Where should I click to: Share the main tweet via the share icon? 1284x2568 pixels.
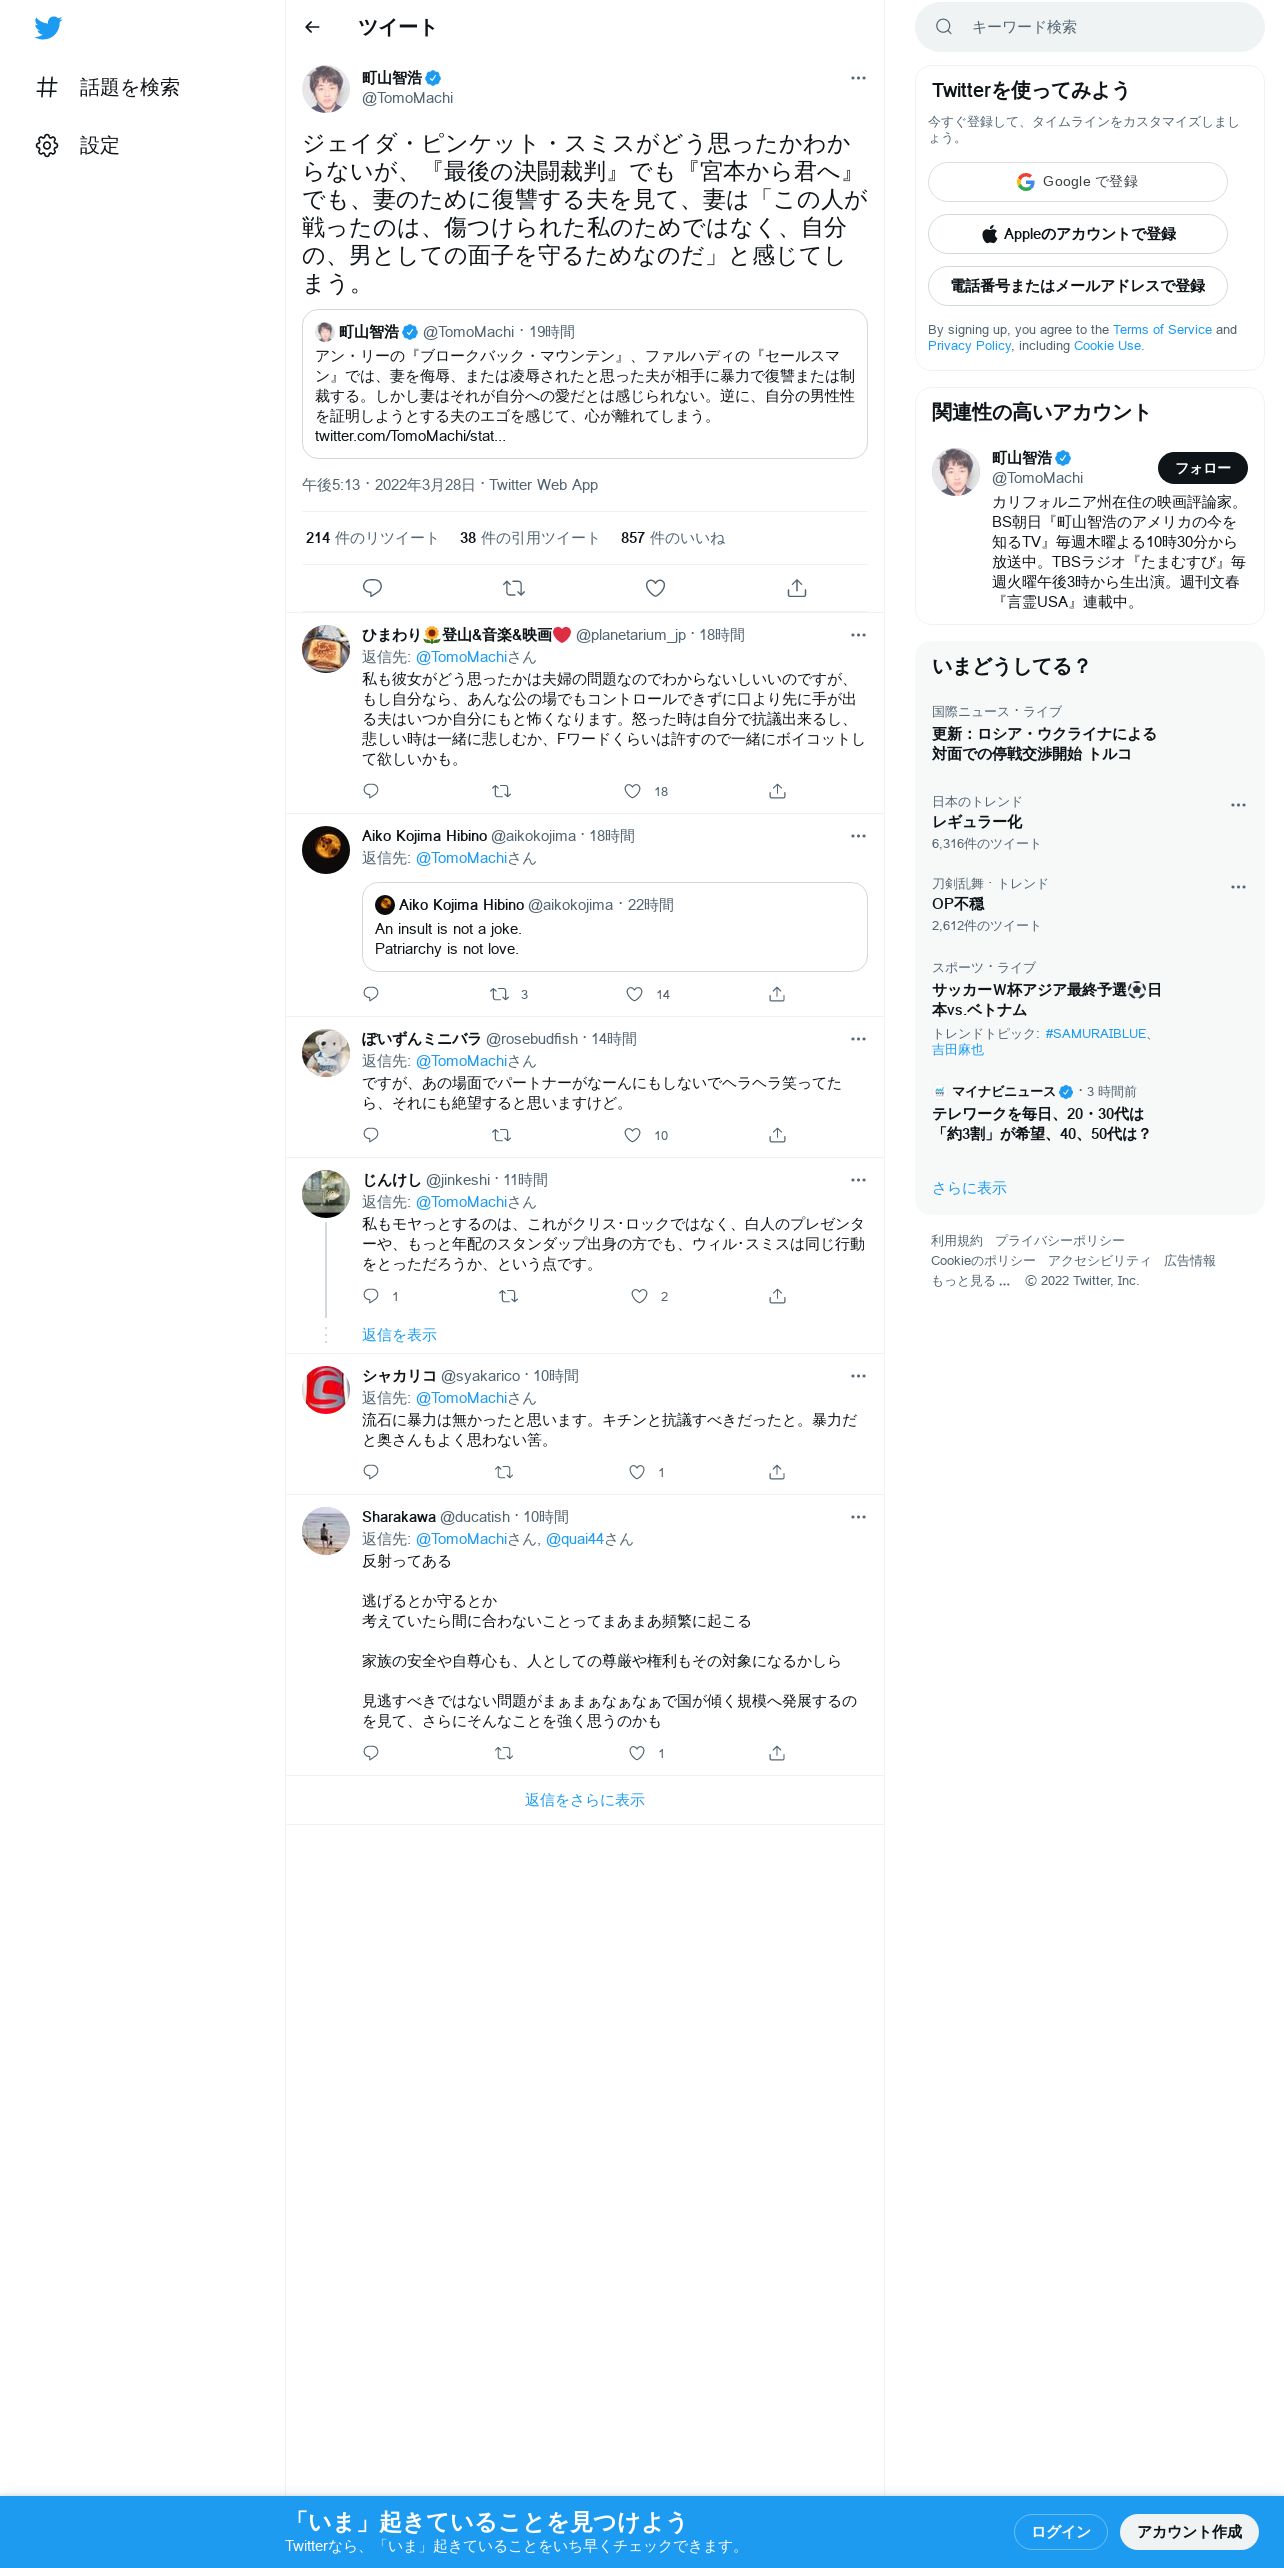[x=797, y=588]
